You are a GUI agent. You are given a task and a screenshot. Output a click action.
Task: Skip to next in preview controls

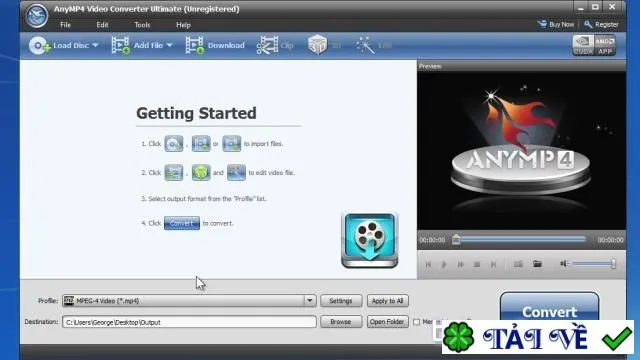click(493, 264)
